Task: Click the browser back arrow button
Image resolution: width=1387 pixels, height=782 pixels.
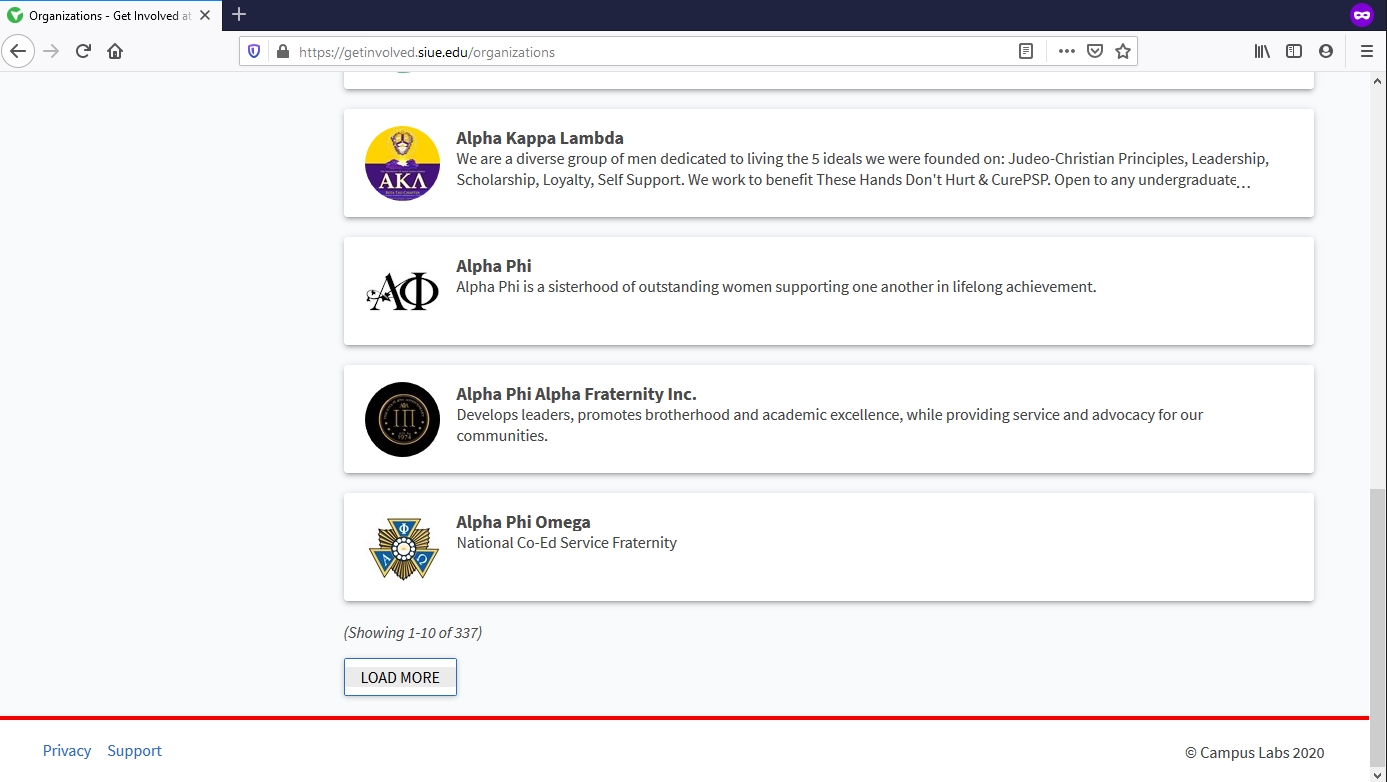Action: point(19,51)
